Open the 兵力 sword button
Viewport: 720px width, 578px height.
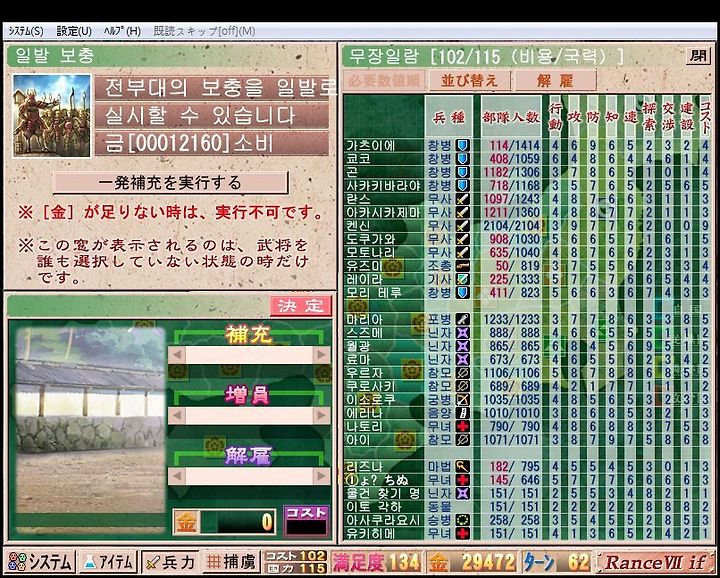(170, 562)
